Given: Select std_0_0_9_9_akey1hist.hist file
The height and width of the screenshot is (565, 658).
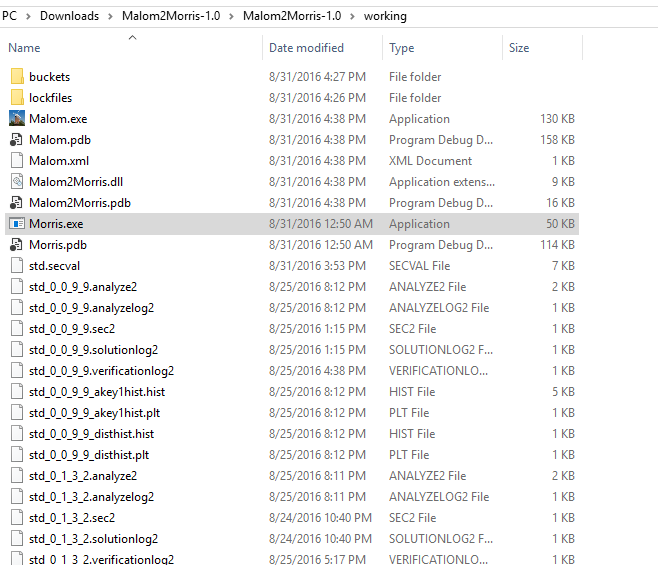Looking at the screenshot, I should [x=97, y=392].
